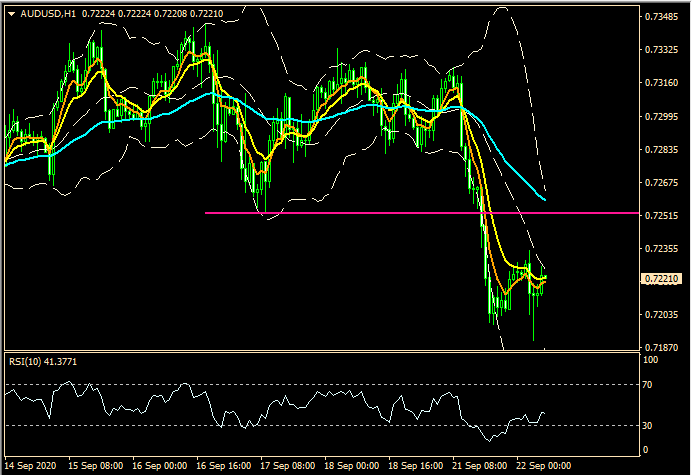Click the 0.73160 price scale label
692x475 pixels.
[x=662, y=83]
